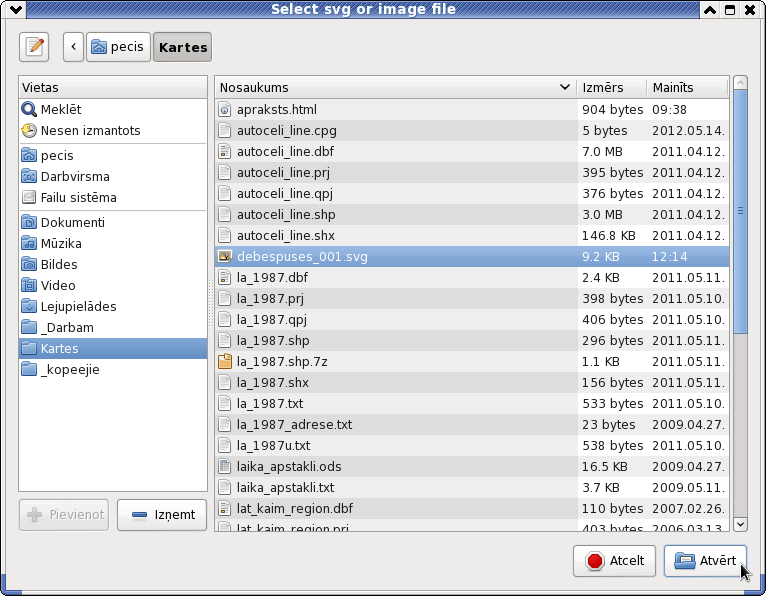
Task: Open the window menu arrow in title bar
Action: [x=15, y=9]
